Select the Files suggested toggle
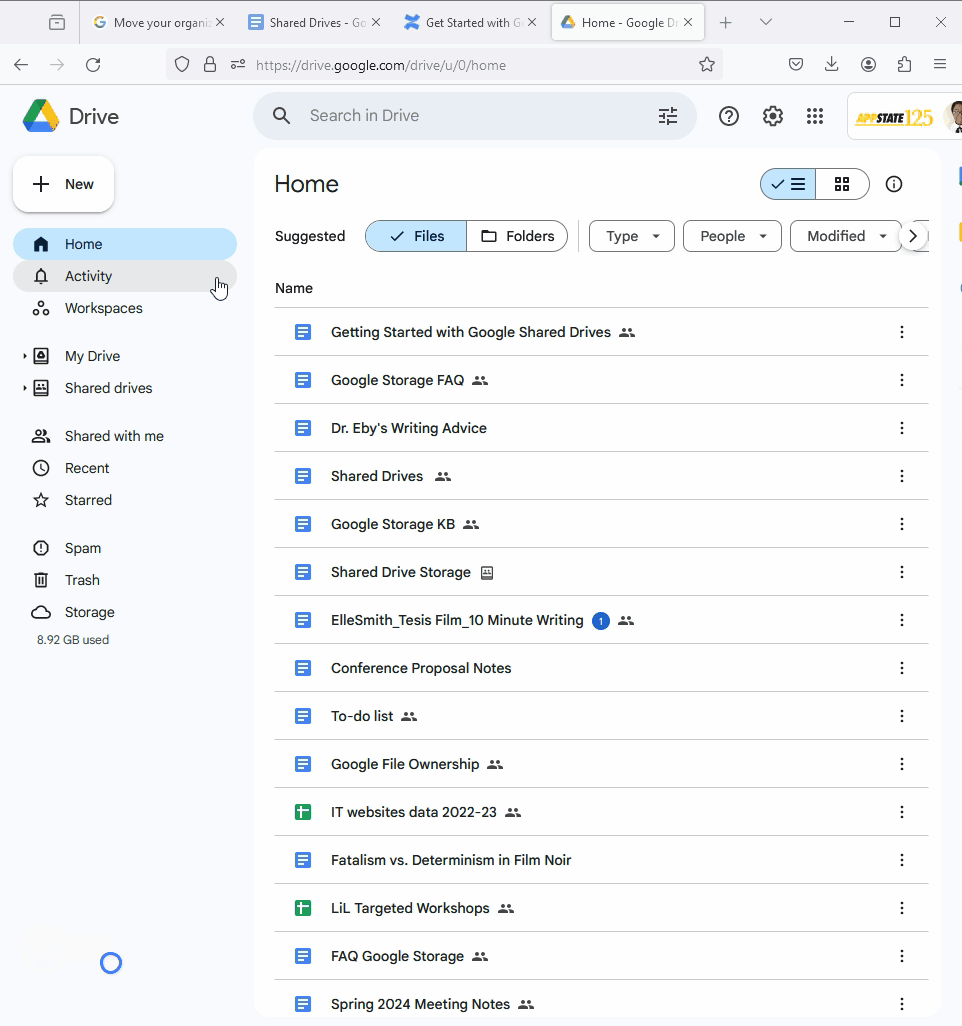 point(416,236)
